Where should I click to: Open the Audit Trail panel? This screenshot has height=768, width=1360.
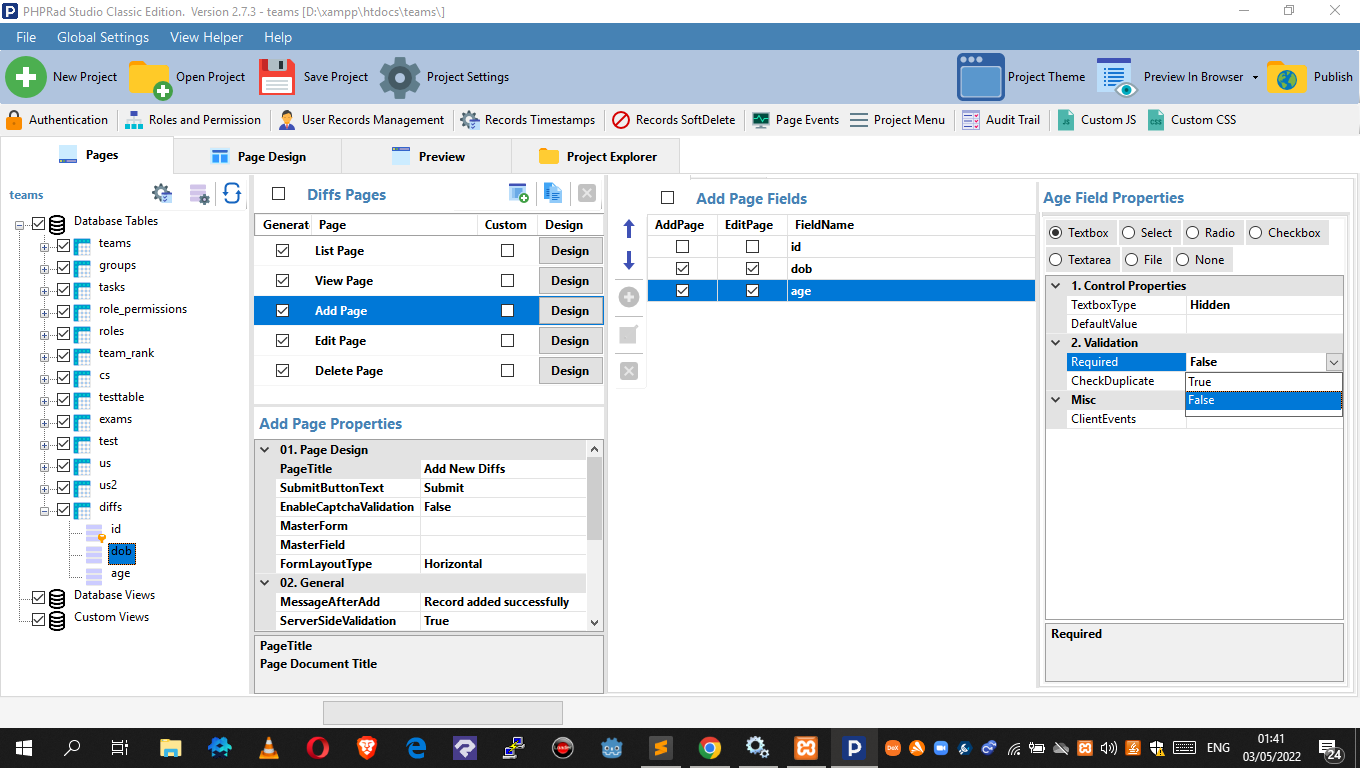click(1000, 119)
